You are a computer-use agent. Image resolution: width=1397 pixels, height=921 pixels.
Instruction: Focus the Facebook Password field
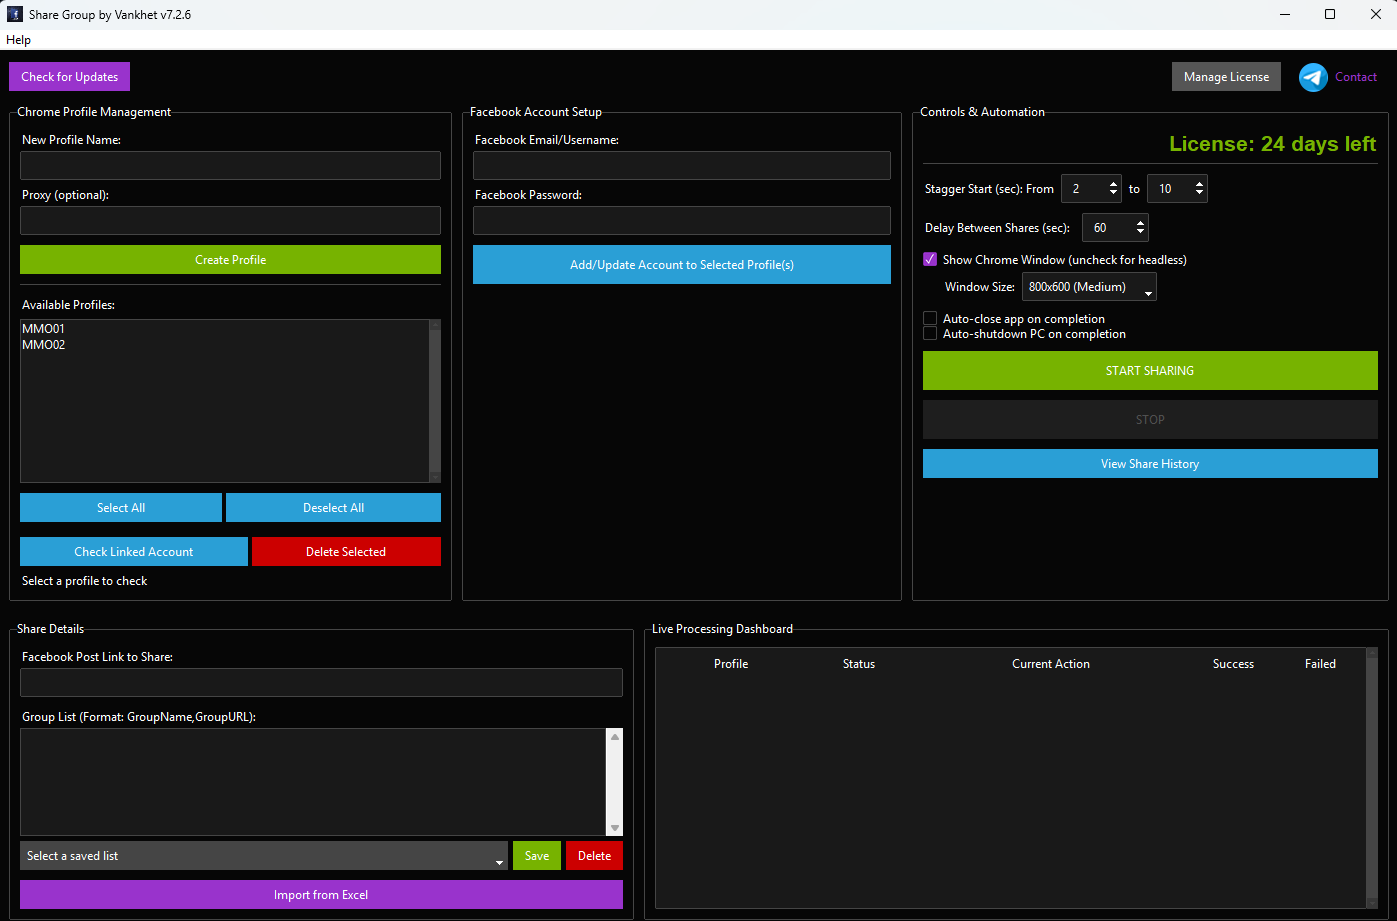pos(682,220)
